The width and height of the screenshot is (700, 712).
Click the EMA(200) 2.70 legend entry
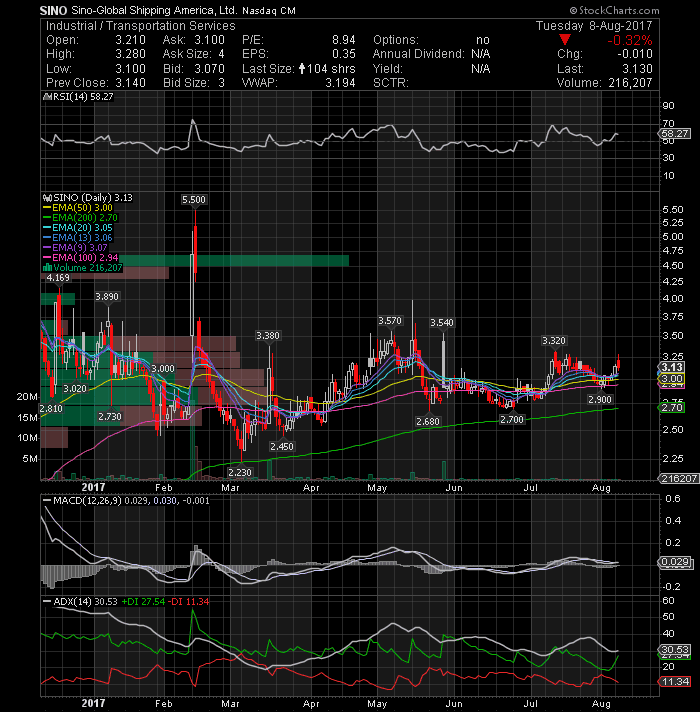click(x=80, y=218)
